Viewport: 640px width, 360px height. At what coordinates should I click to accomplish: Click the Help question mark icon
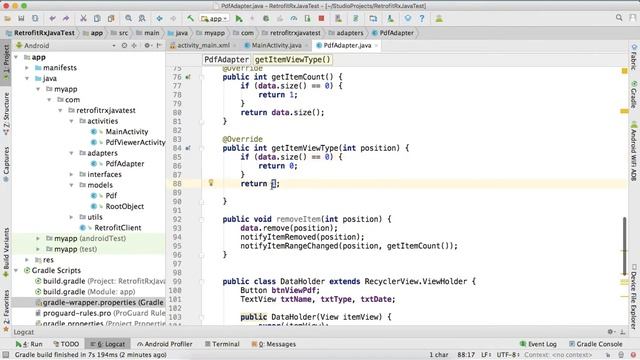(422, 18)
